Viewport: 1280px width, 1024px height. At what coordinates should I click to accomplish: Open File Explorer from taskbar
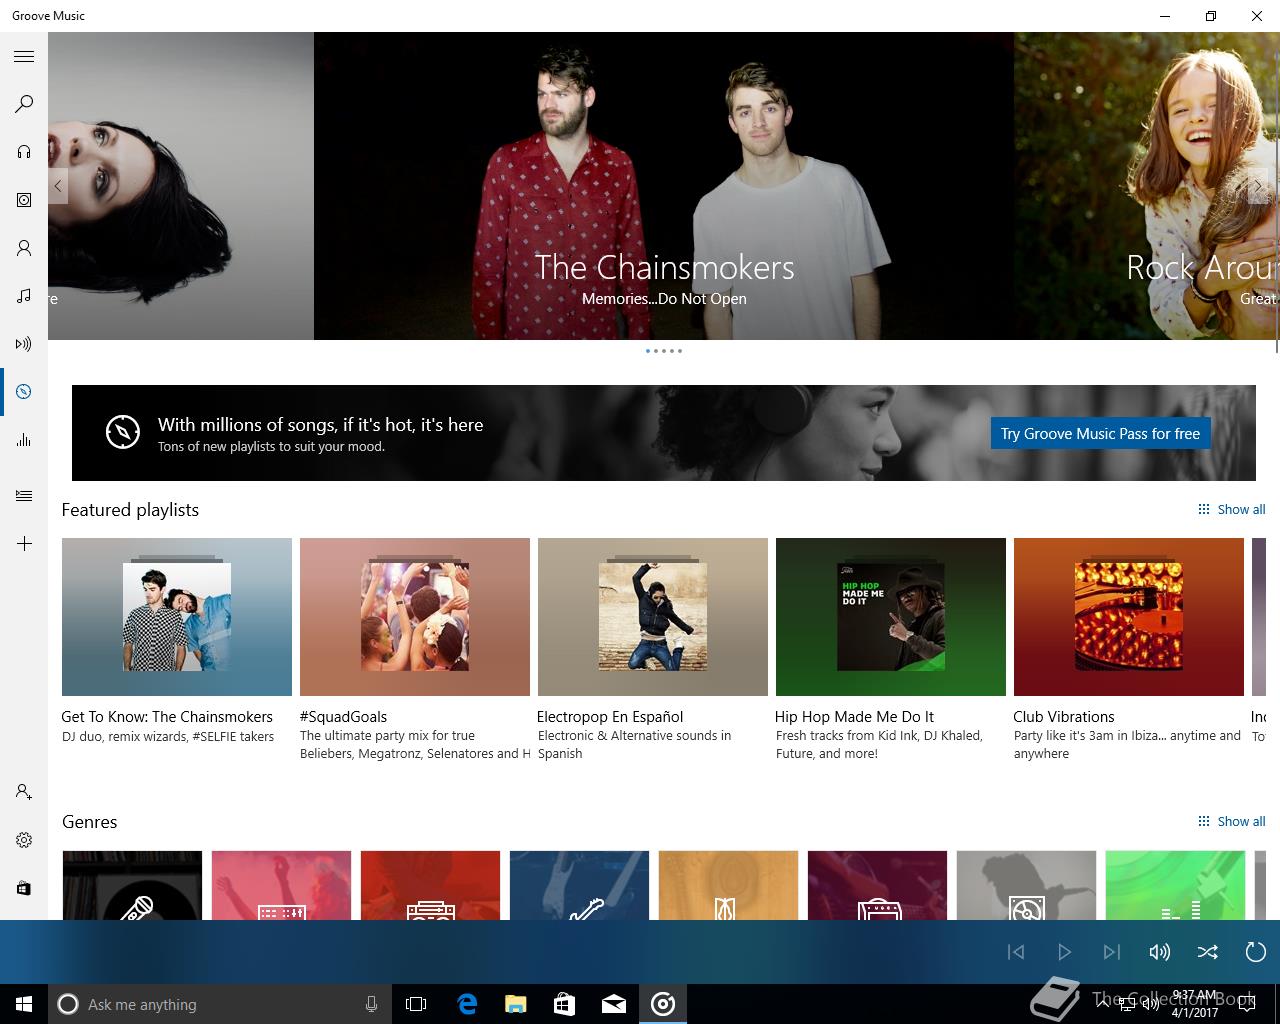[x=516, y=1004]
